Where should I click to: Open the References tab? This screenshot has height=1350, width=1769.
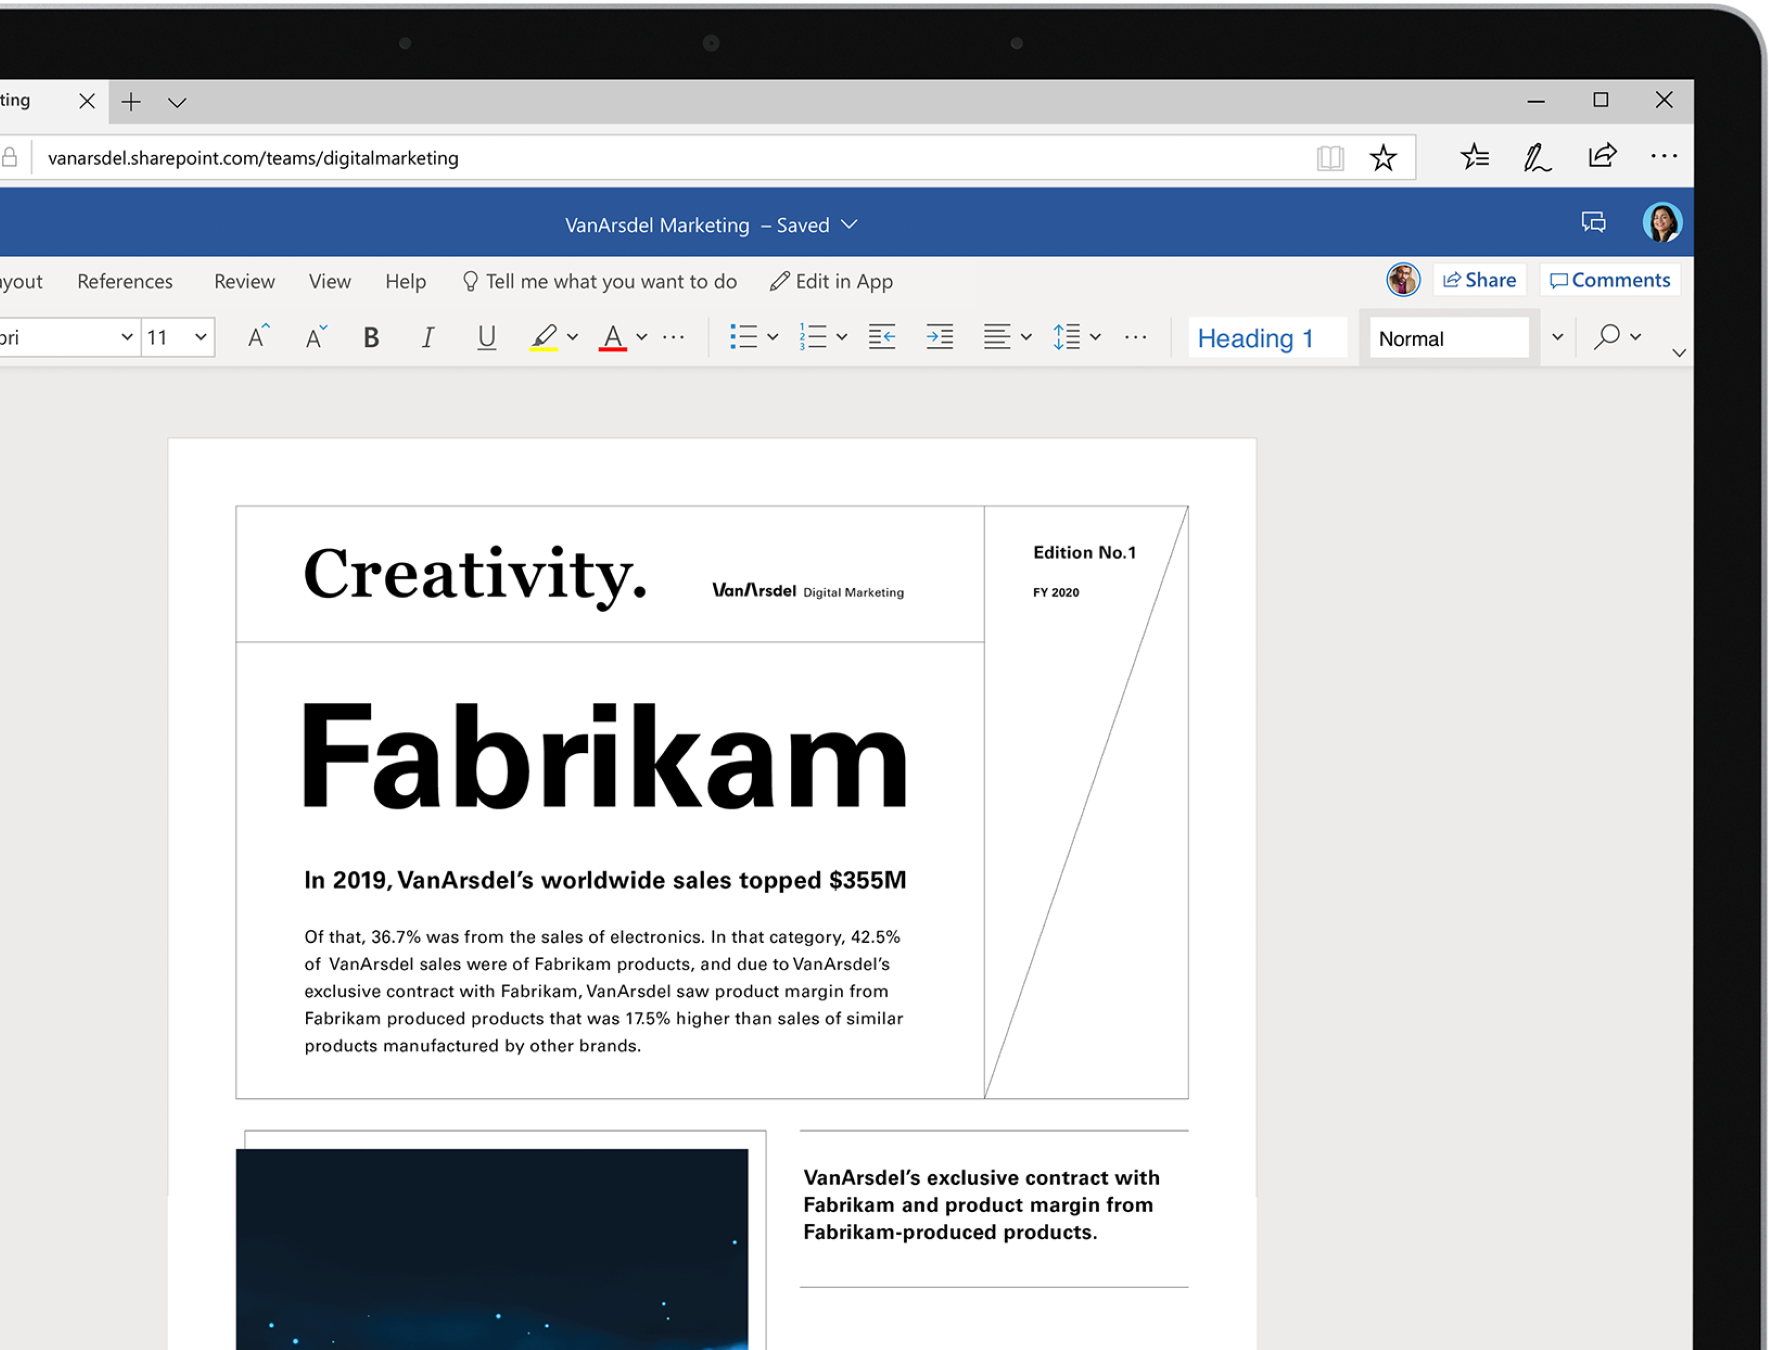pyautogui.click(x=124, y=281)
